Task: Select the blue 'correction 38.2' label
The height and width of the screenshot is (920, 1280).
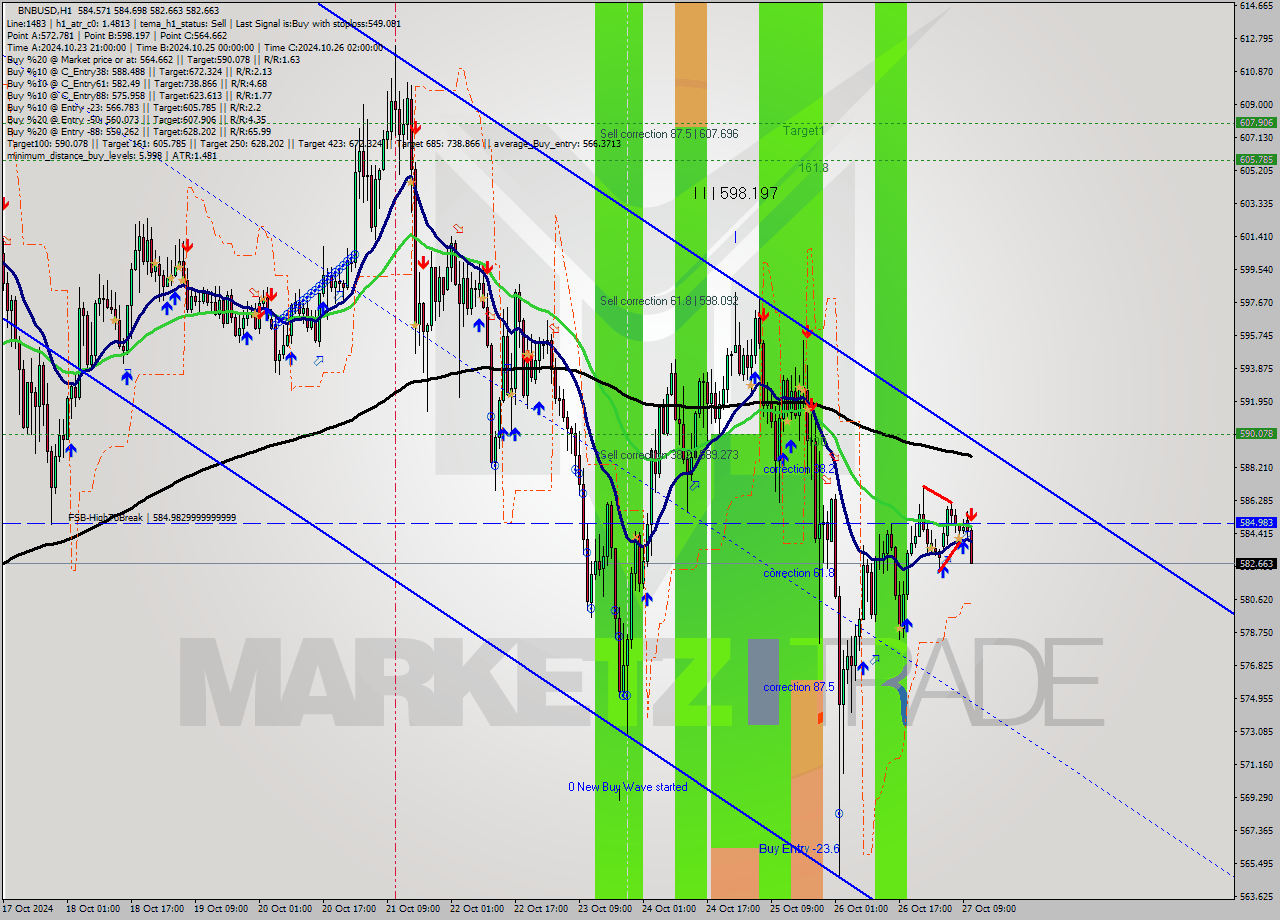Action: click(x=799, y=469)
